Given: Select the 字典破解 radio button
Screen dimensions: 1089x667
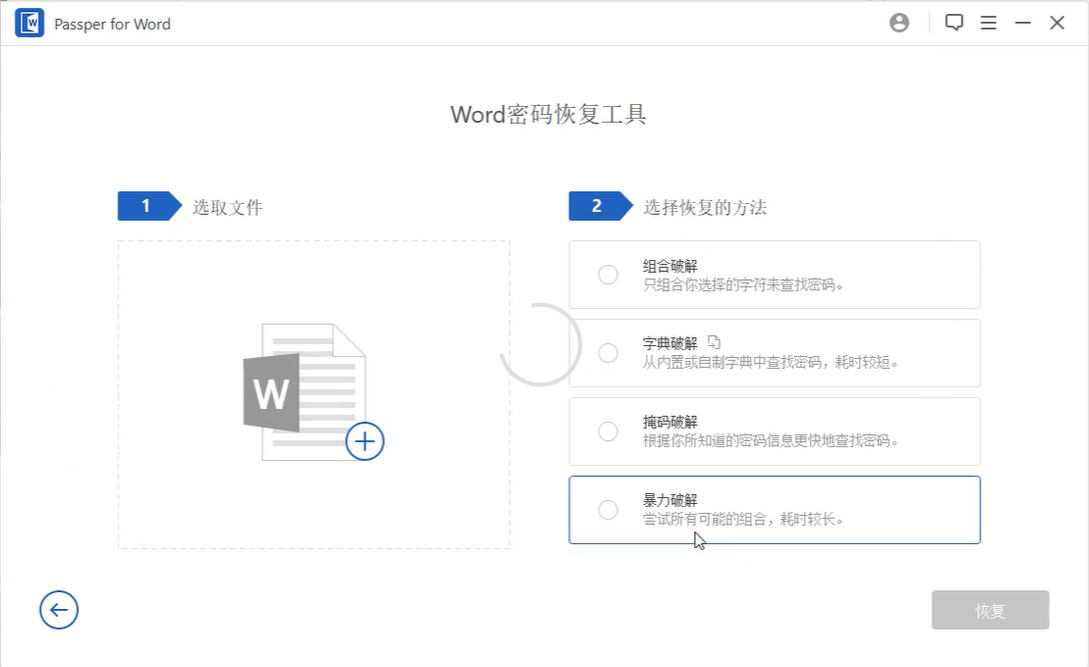Looking at the screenshot, I should (x=608, y=353).
